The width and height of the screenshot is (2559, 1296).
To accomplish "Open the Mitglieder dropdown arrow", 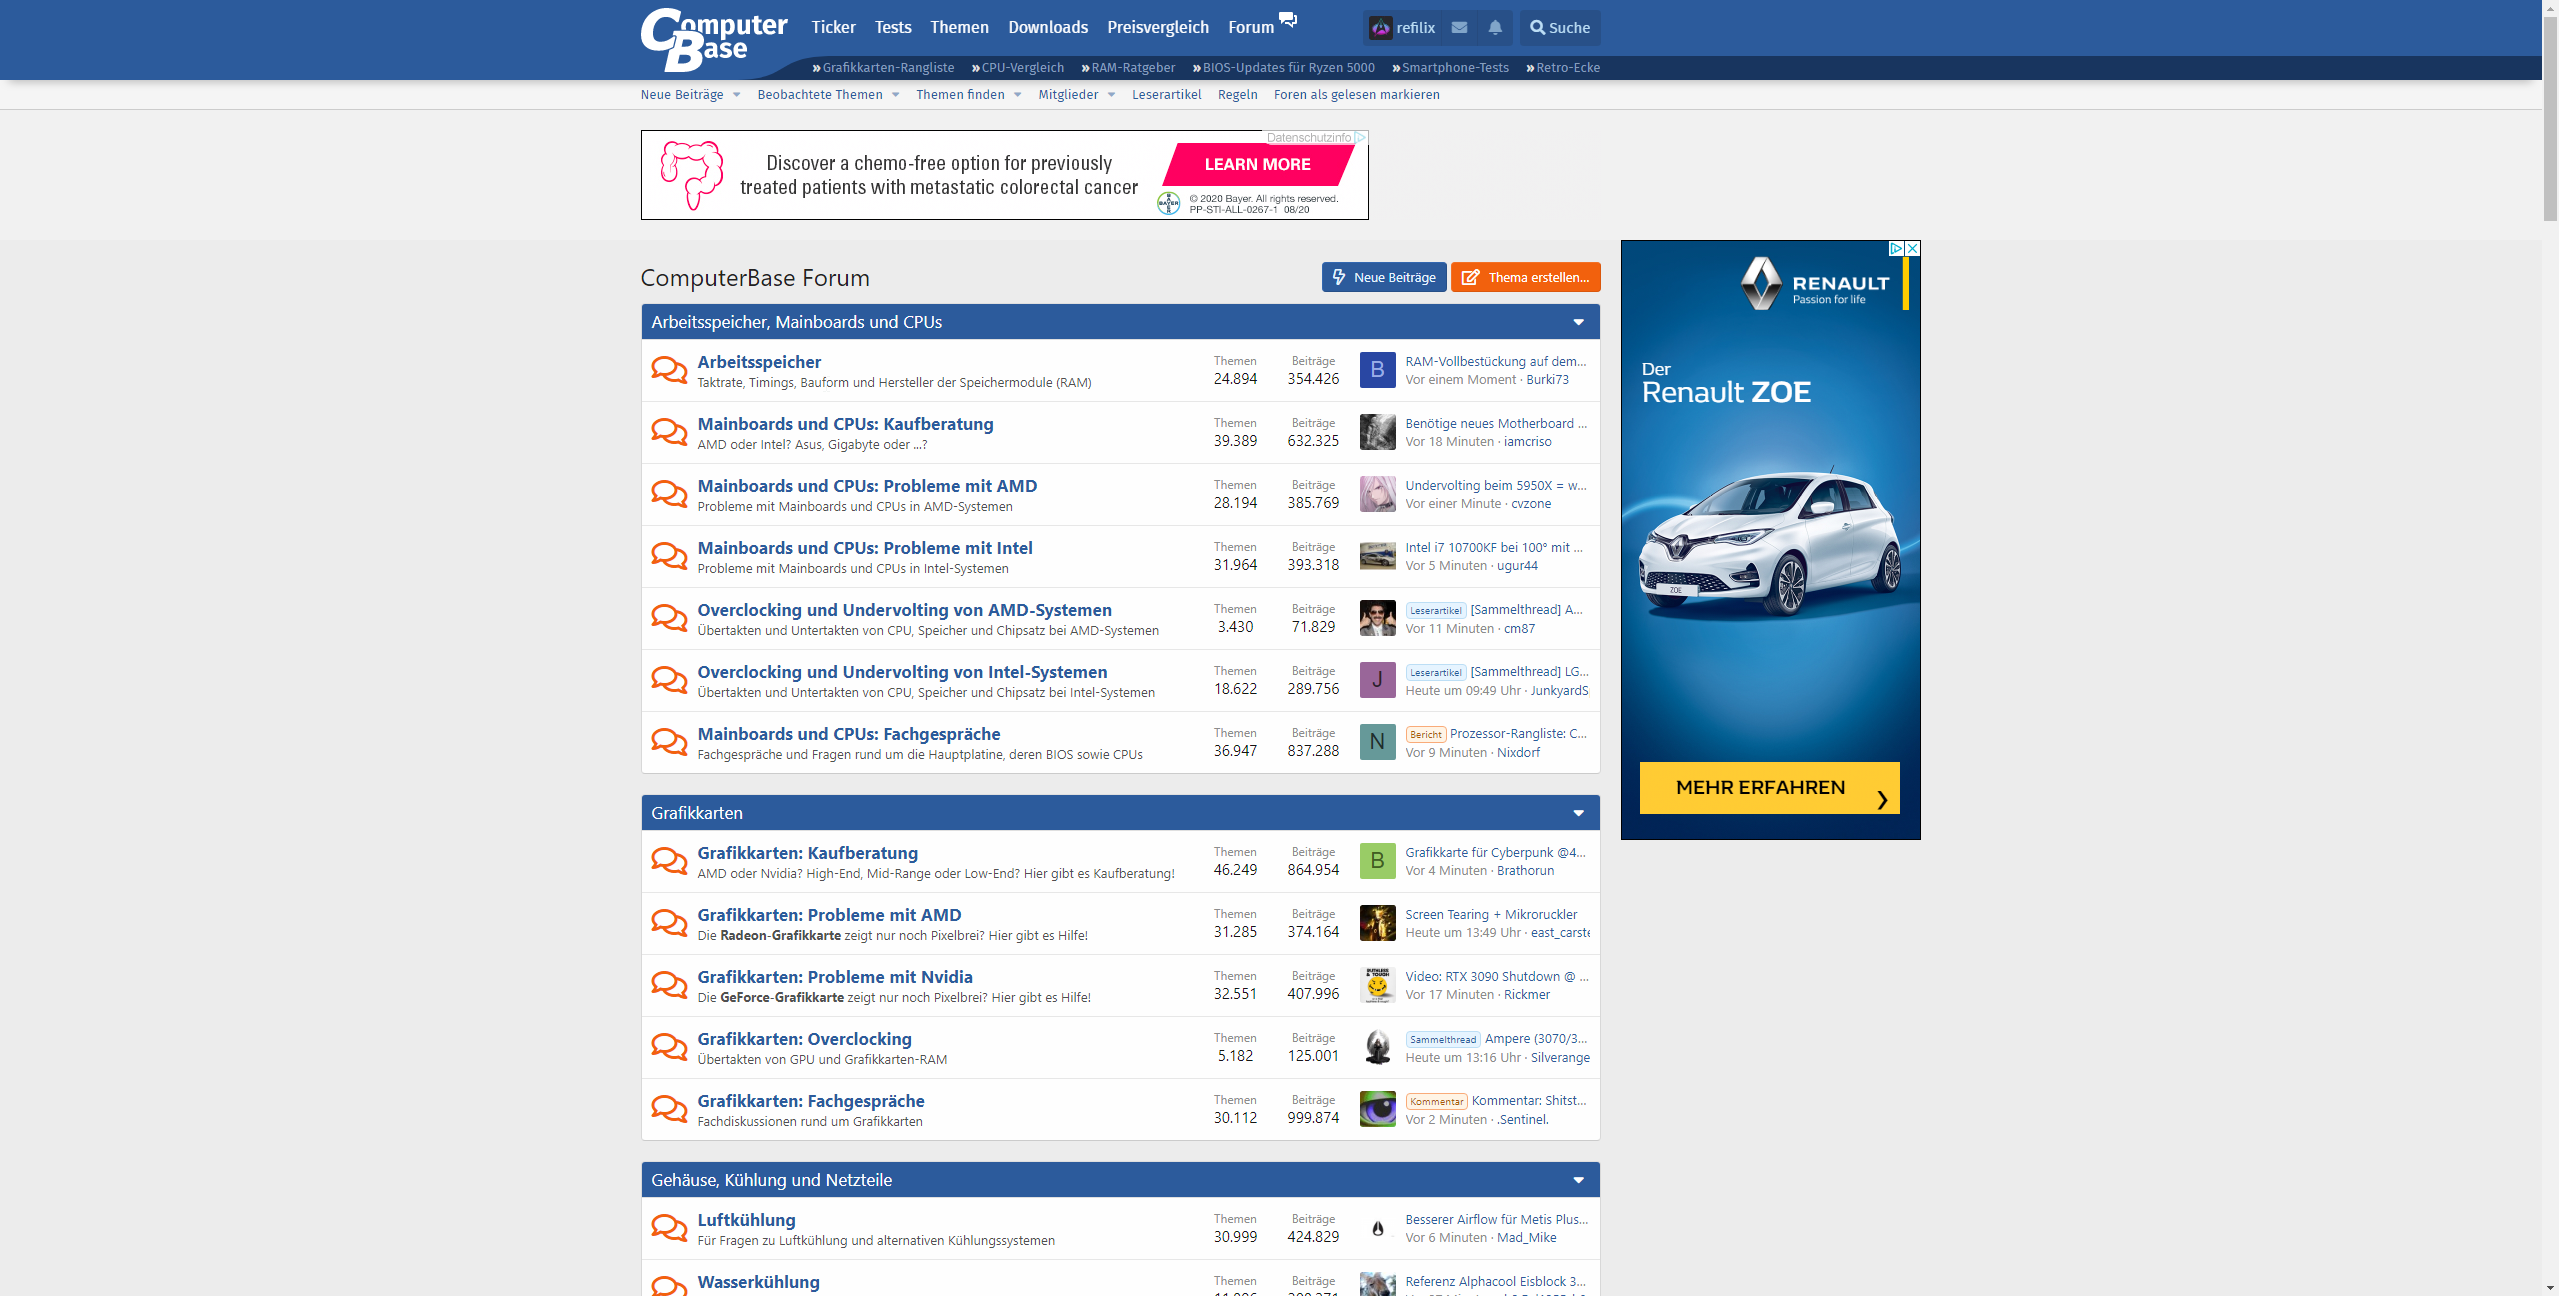I will (1111, 95).
